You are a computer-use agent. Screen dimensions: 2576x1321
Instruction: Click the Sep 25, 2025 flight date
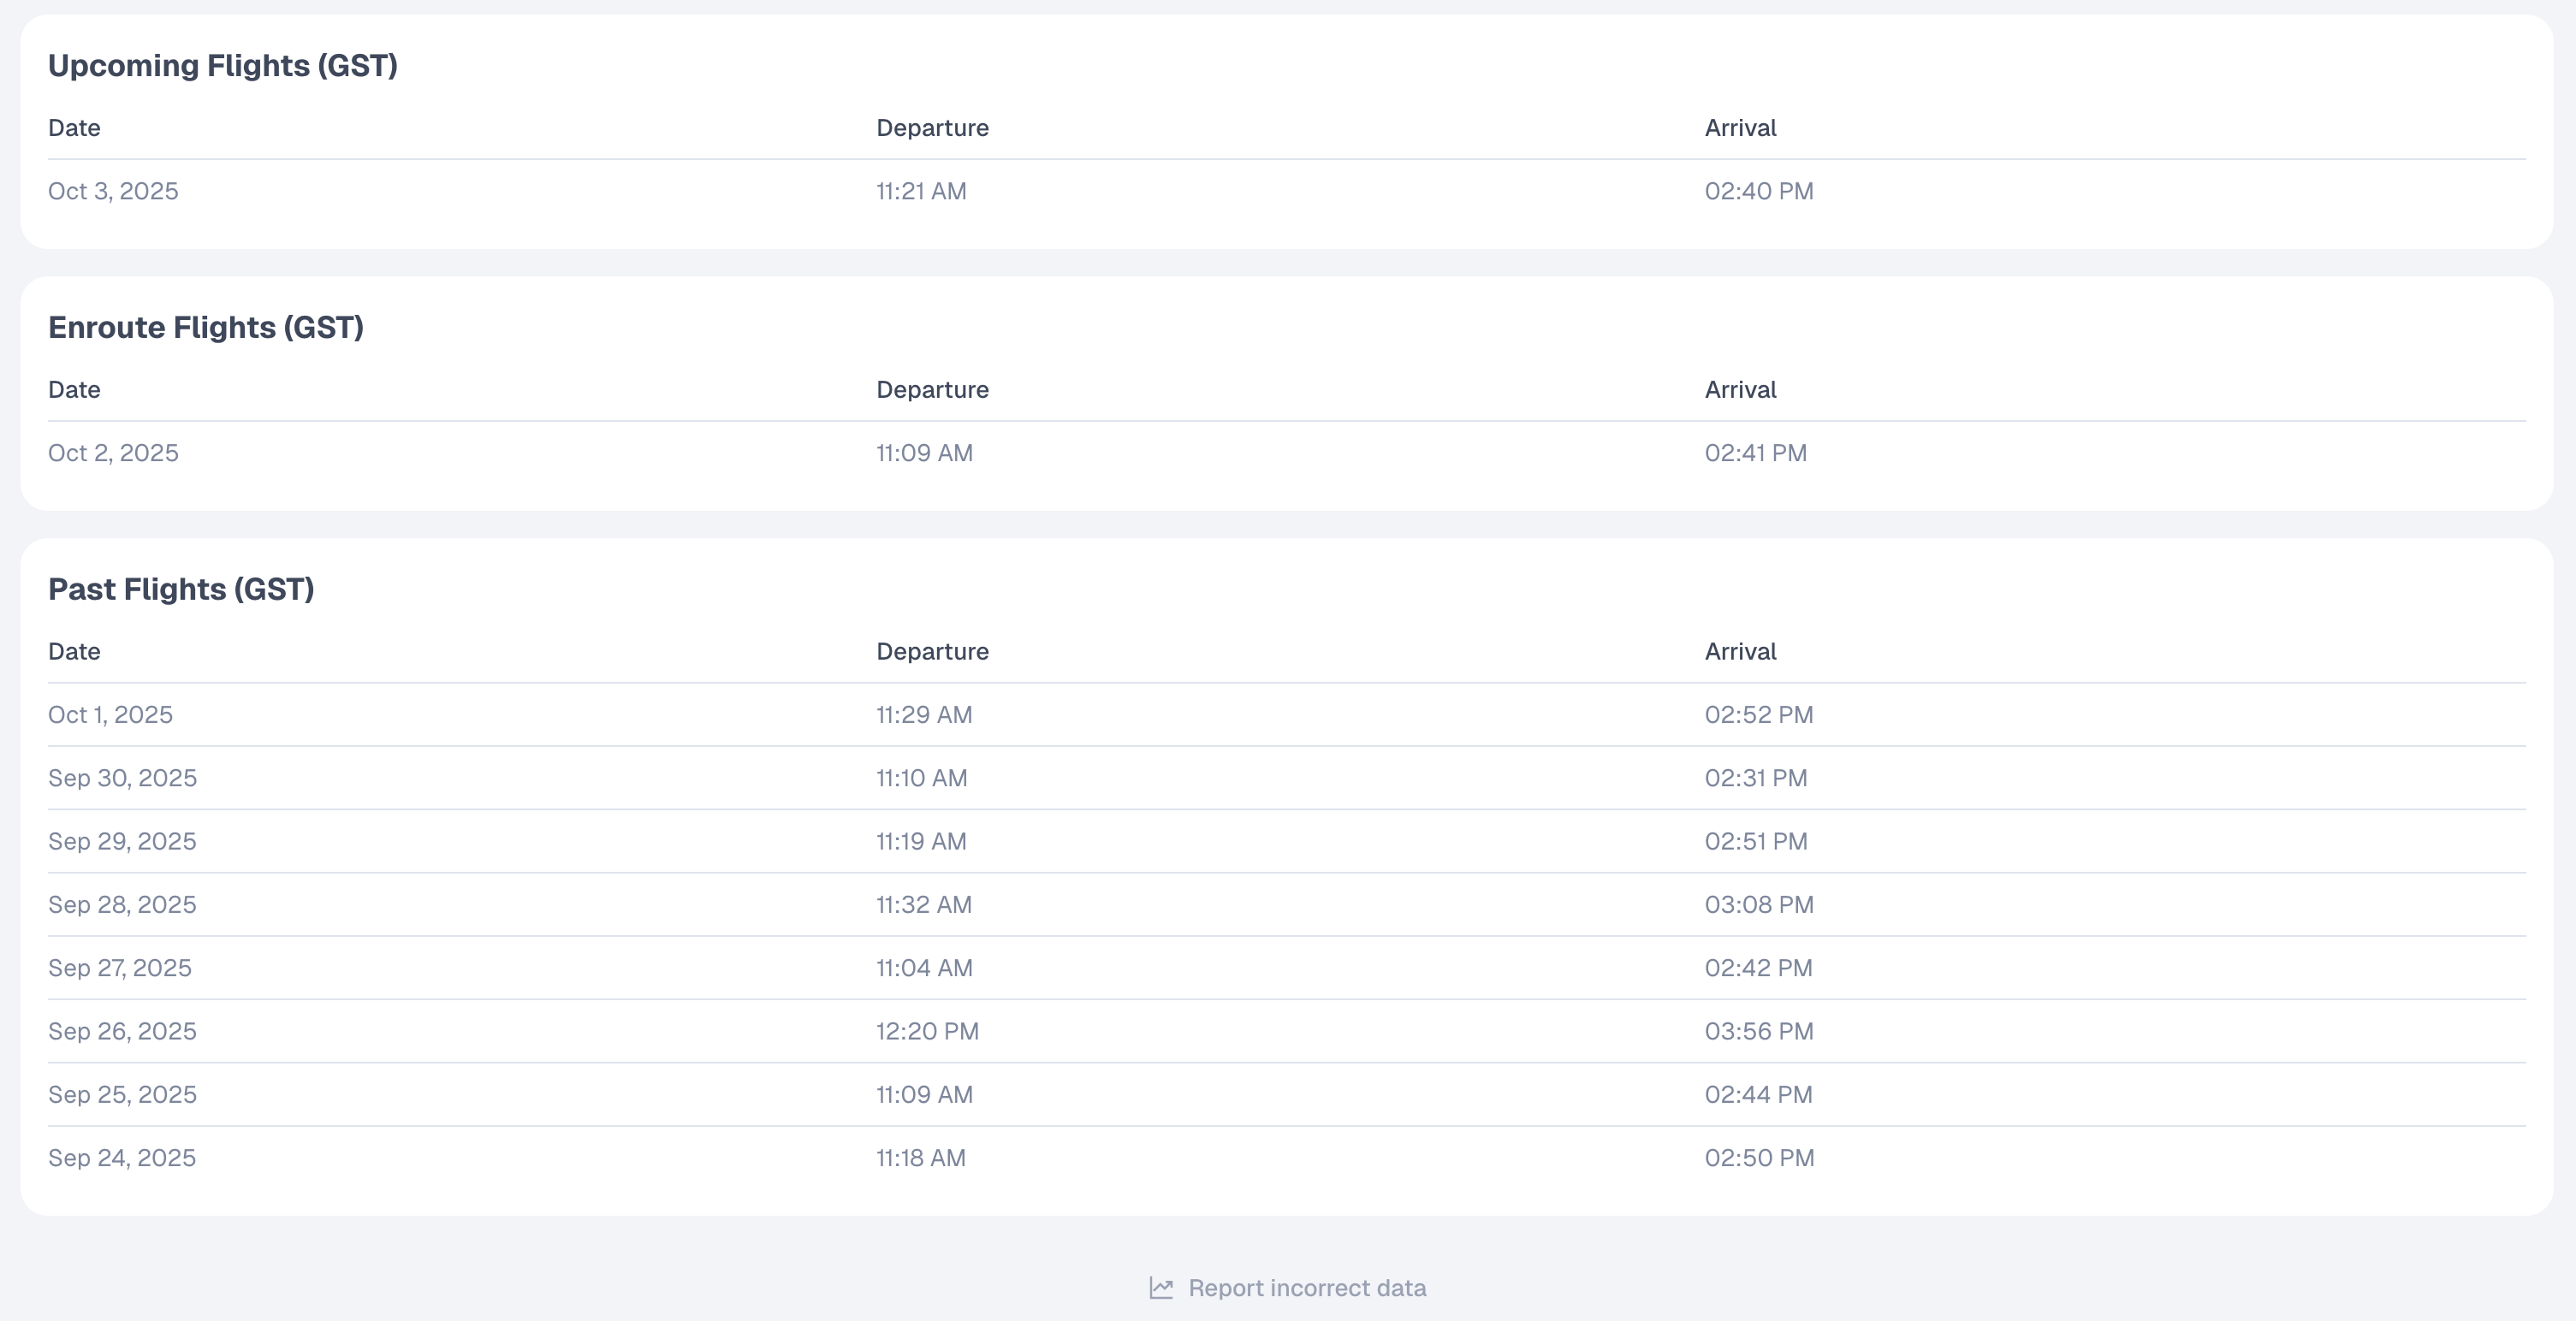pyautogui.click(x=122, y=1095)
